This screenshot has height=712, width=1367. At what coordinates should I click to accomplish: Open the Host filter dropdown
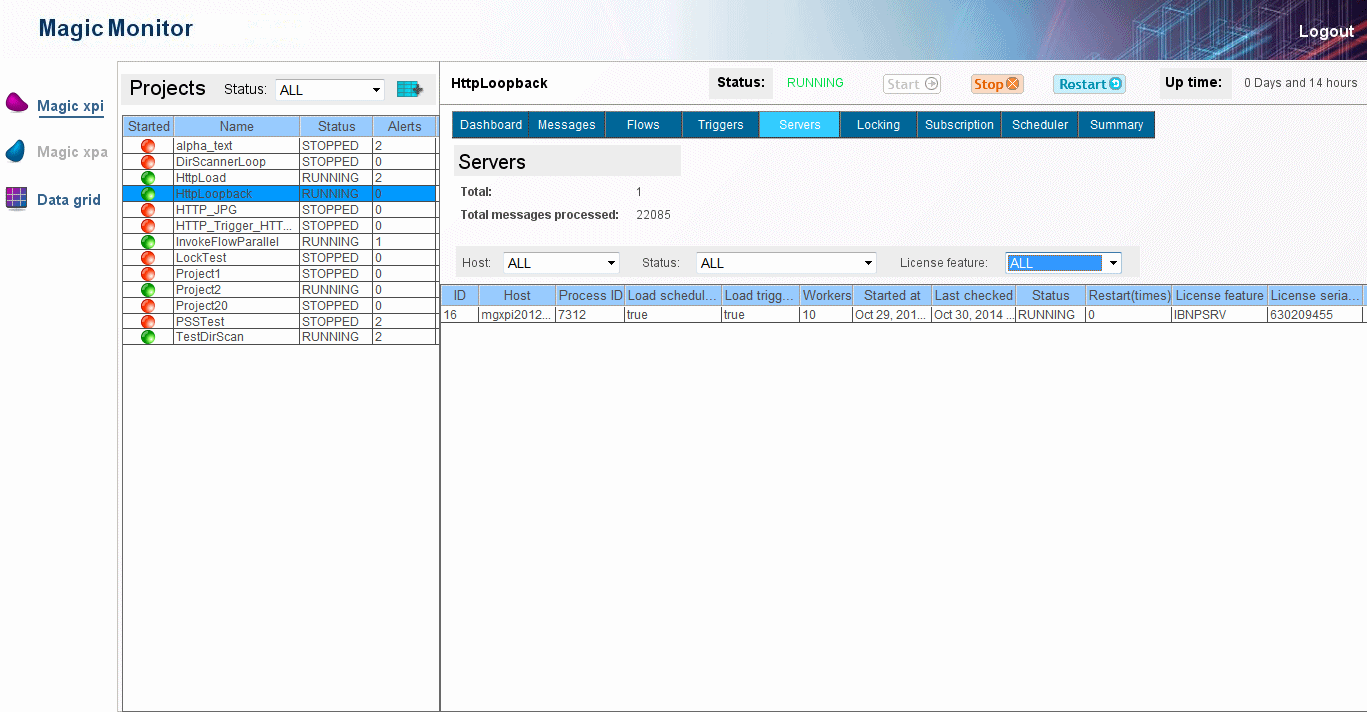click(x=561, y=263)
